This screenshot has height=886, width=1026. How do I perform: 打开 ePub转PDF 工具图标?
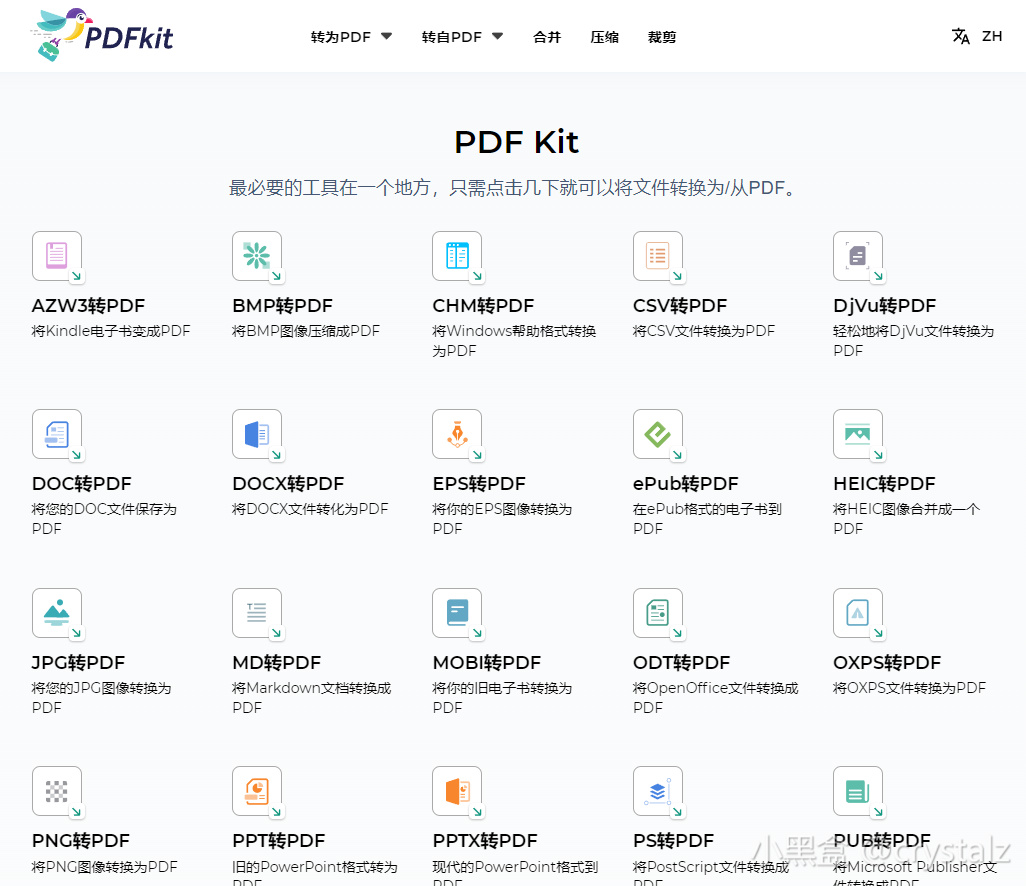click(x=658, y=434)
